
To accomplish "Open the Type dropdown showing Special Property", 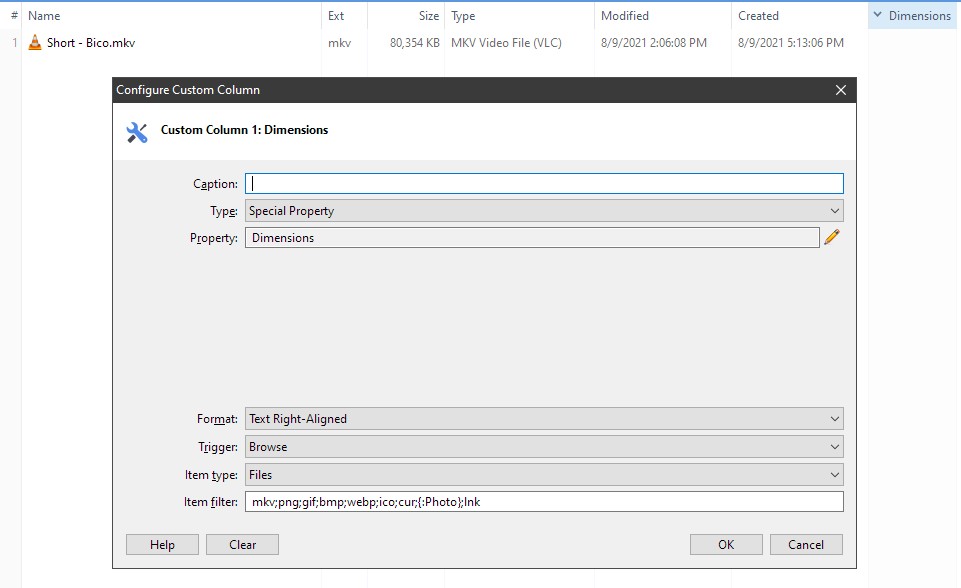I will click(x=544, y=211).
